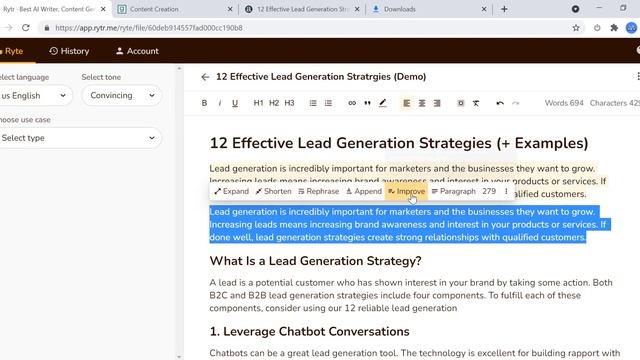The width and height of the screenshot is (640, 360).
Task: Apply H2 heading style
Action: click(274, 103)
